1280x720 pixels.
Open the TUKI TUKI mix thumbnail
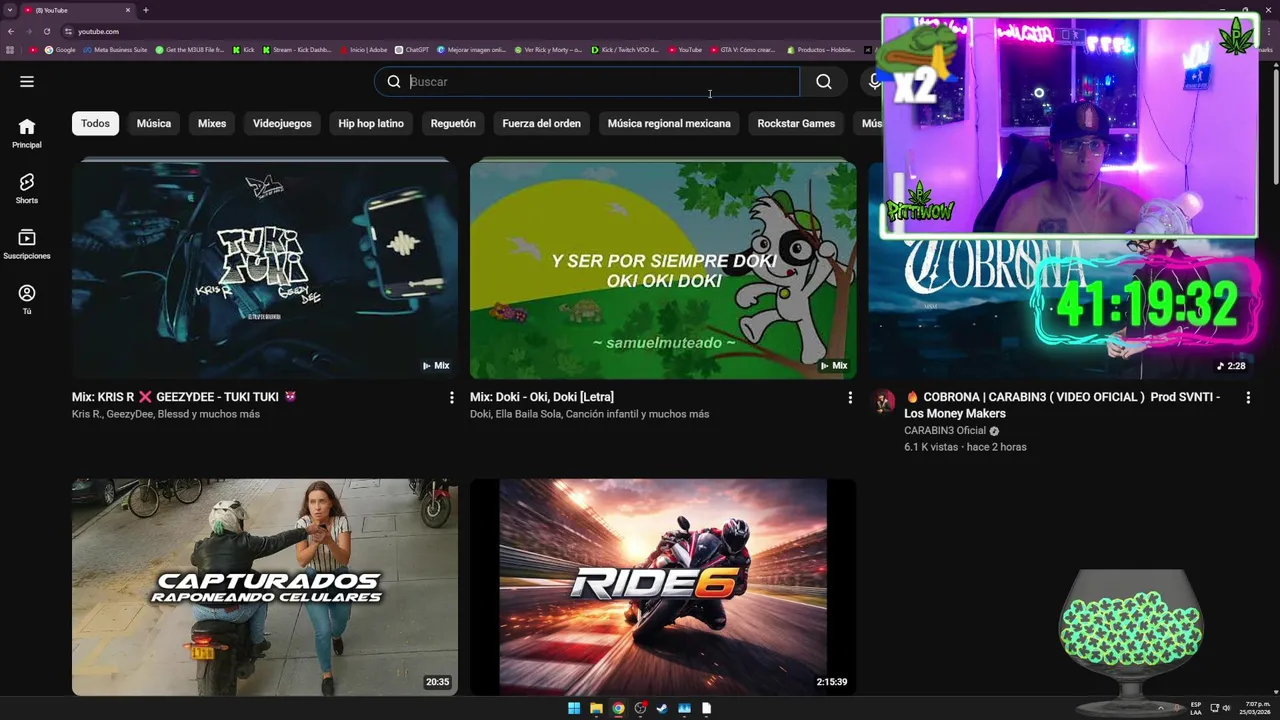tap(265, 269)
